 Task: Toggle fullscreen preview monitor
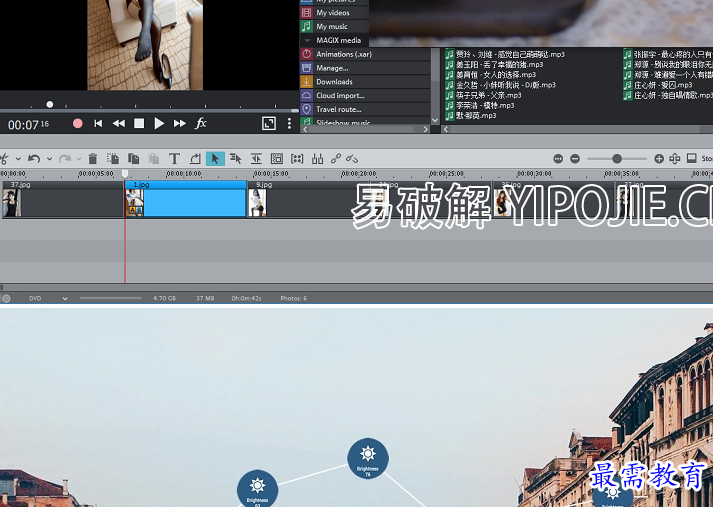[x=269, y=123]
